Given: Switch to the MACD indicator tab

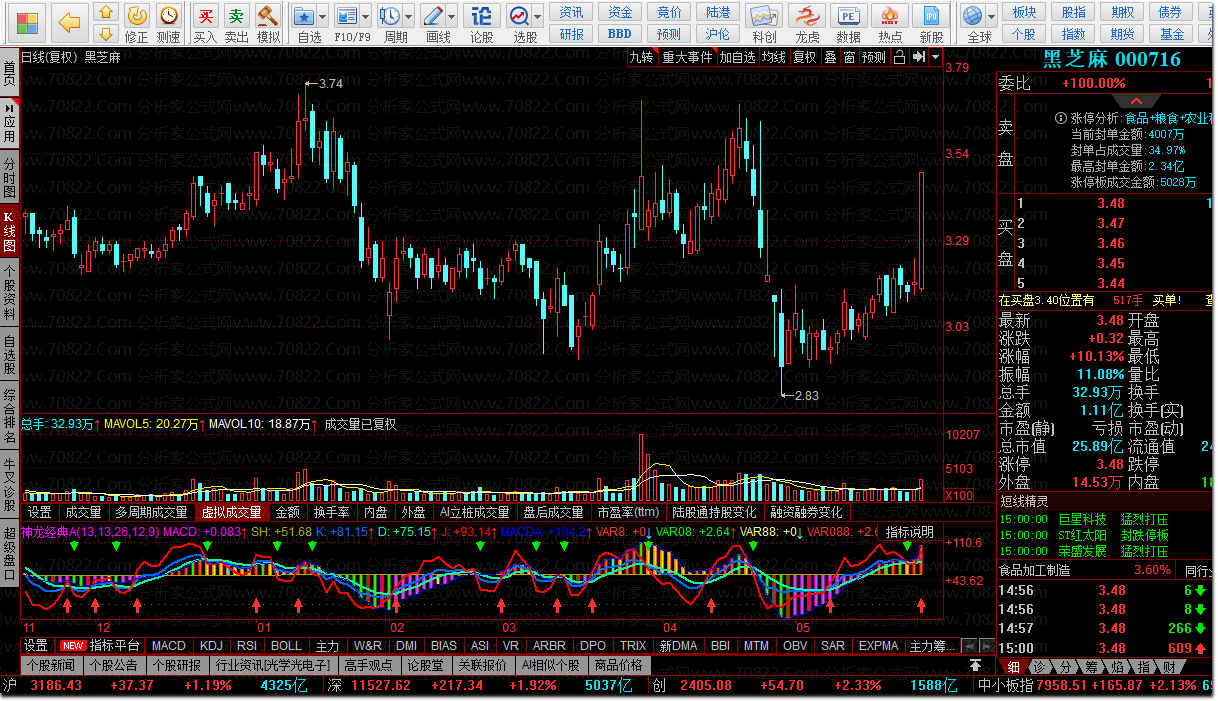Looking at the screenshot, I should pyautogui.click(x=168, y=646).
